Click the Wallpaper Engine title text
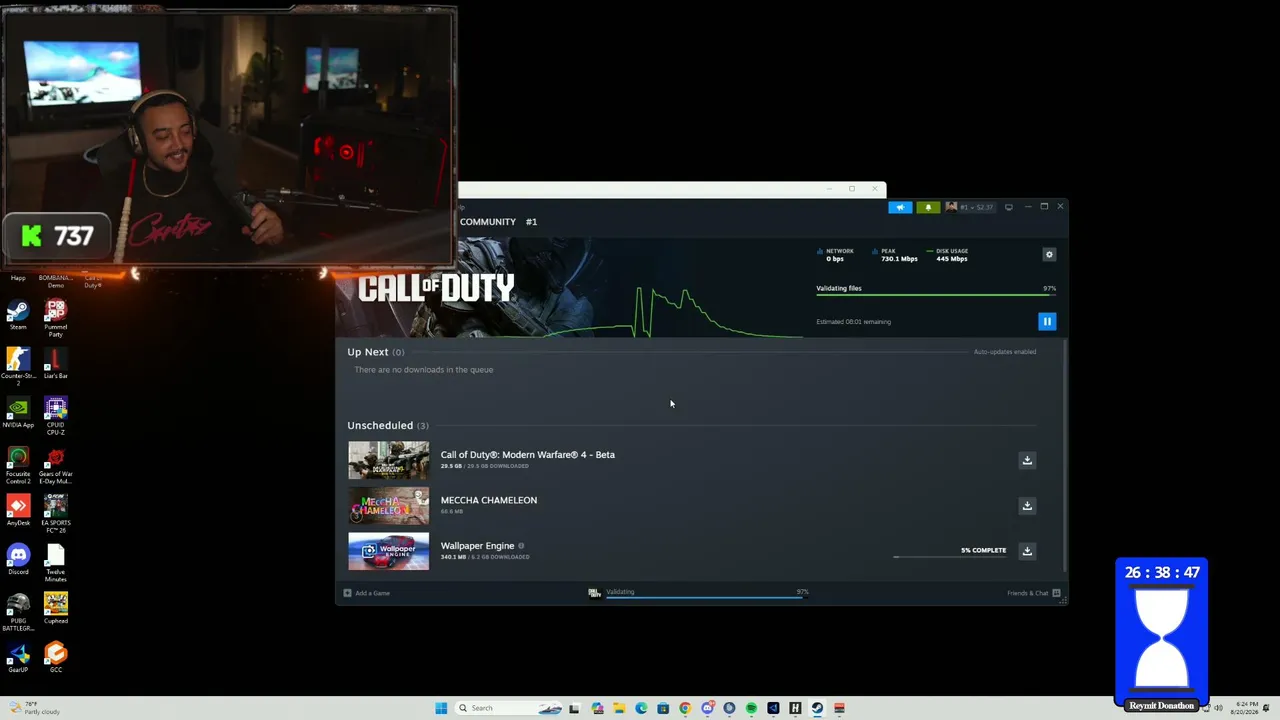This screenshot has height=720, width=1280. tap(477, 546)
